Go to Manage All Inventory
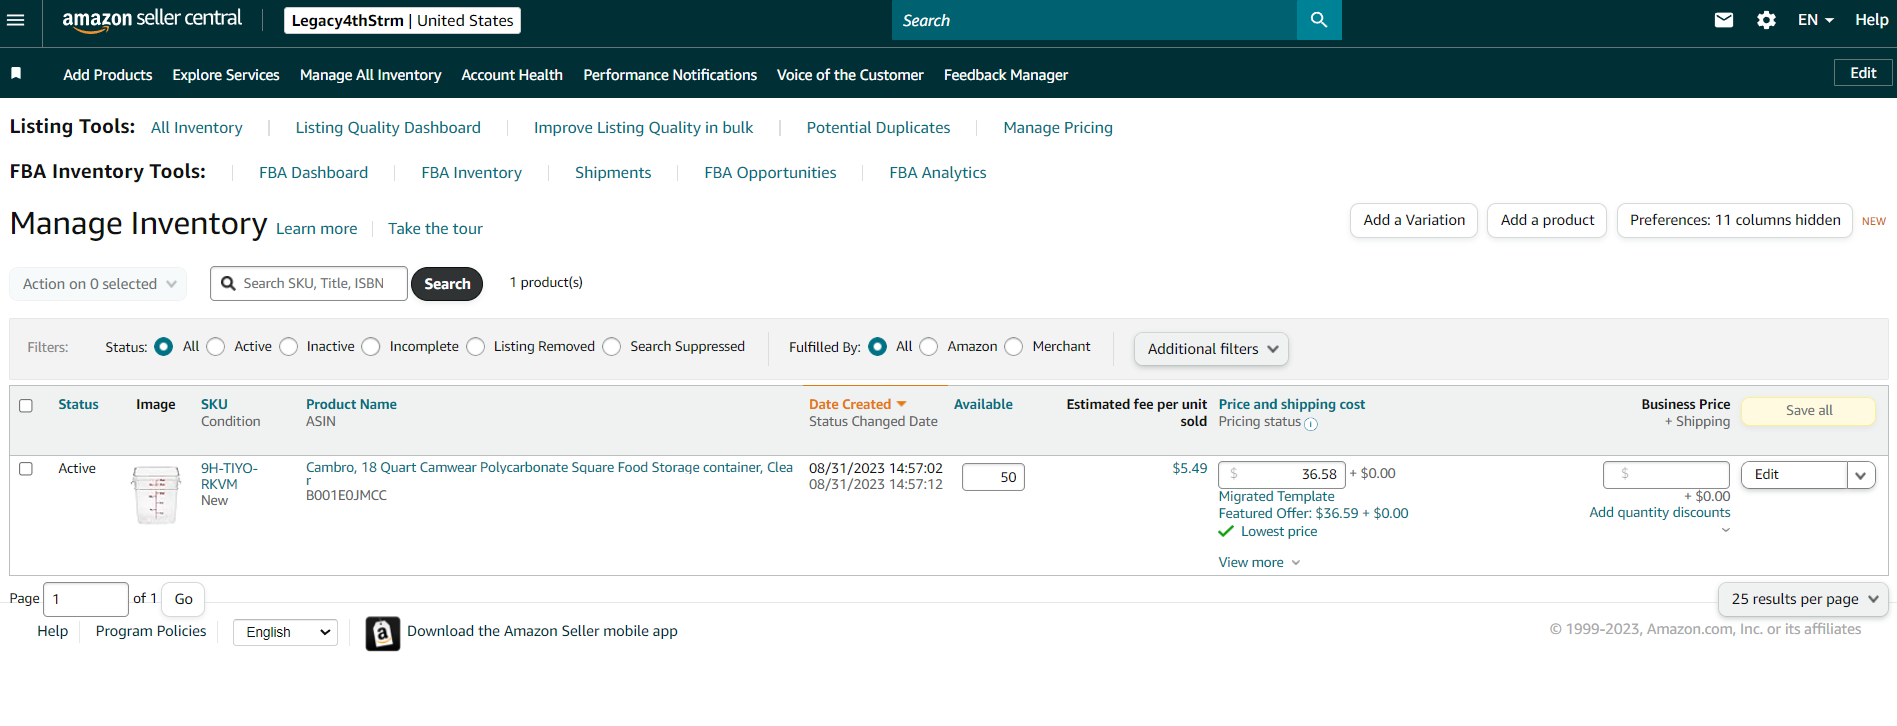 click(x=370, y=75)
